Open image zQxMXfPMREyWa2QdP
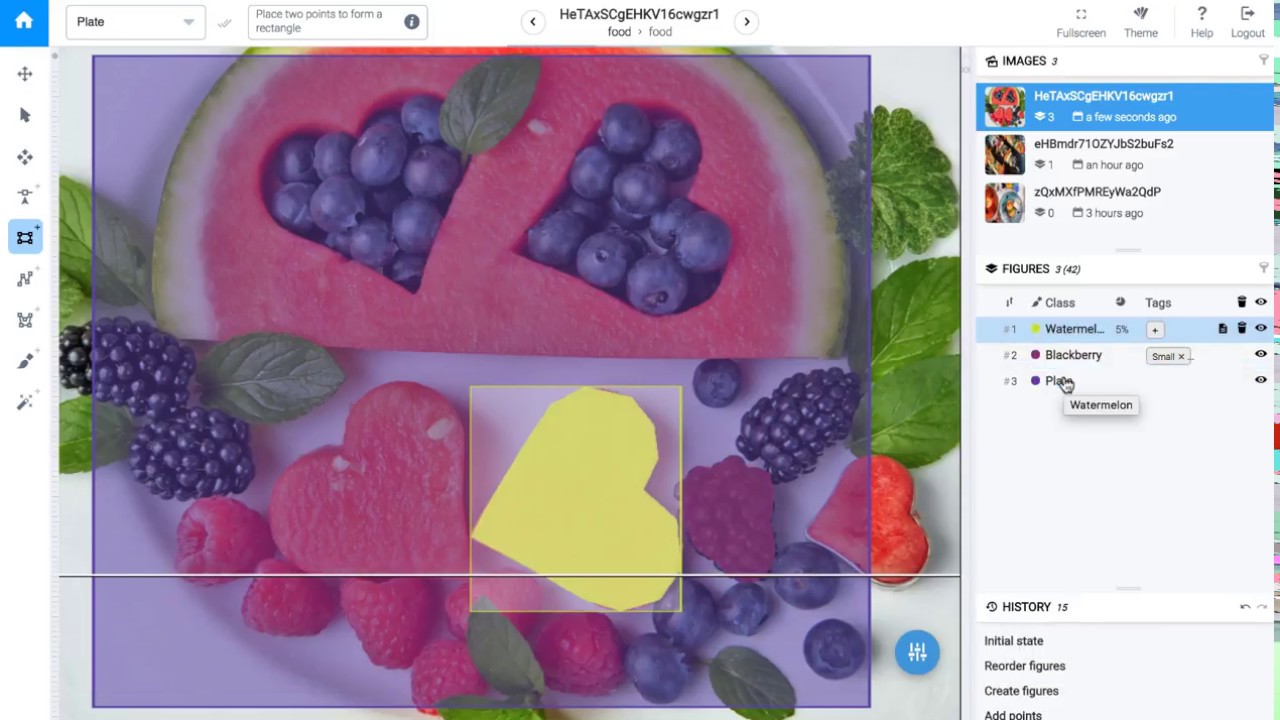Screen dimensions: 1280x720 point(1125,202)
